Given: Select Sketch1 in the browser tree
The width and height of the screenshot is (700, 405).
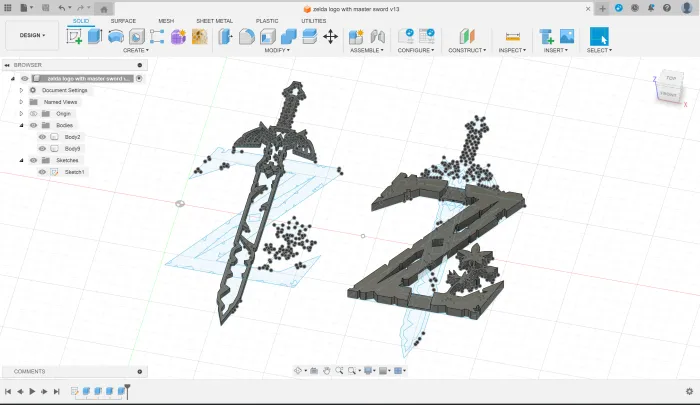Looking at the screenshot, I should click(x=74, y=172).
